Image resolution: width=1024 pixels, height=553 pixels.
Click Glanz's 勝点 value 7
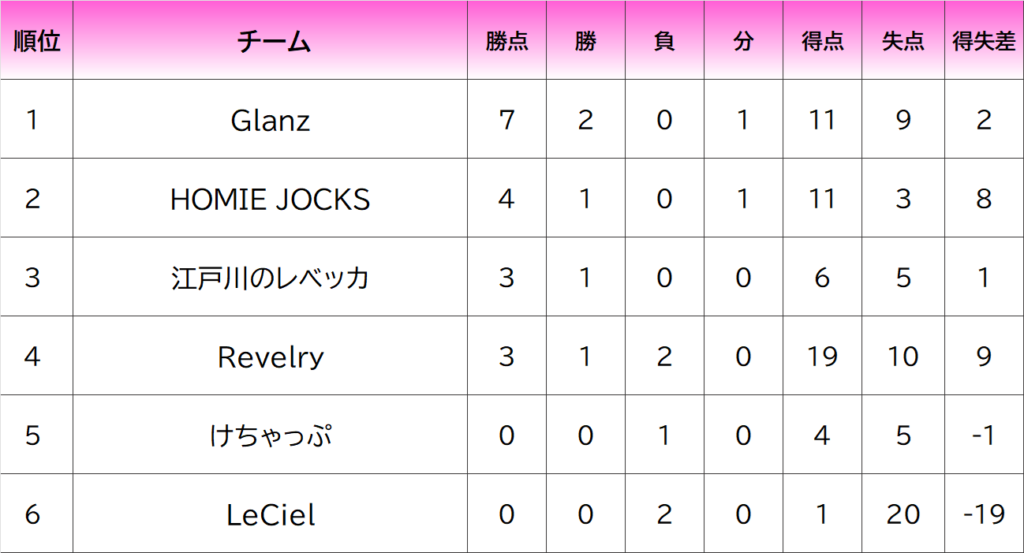[507, 119]
